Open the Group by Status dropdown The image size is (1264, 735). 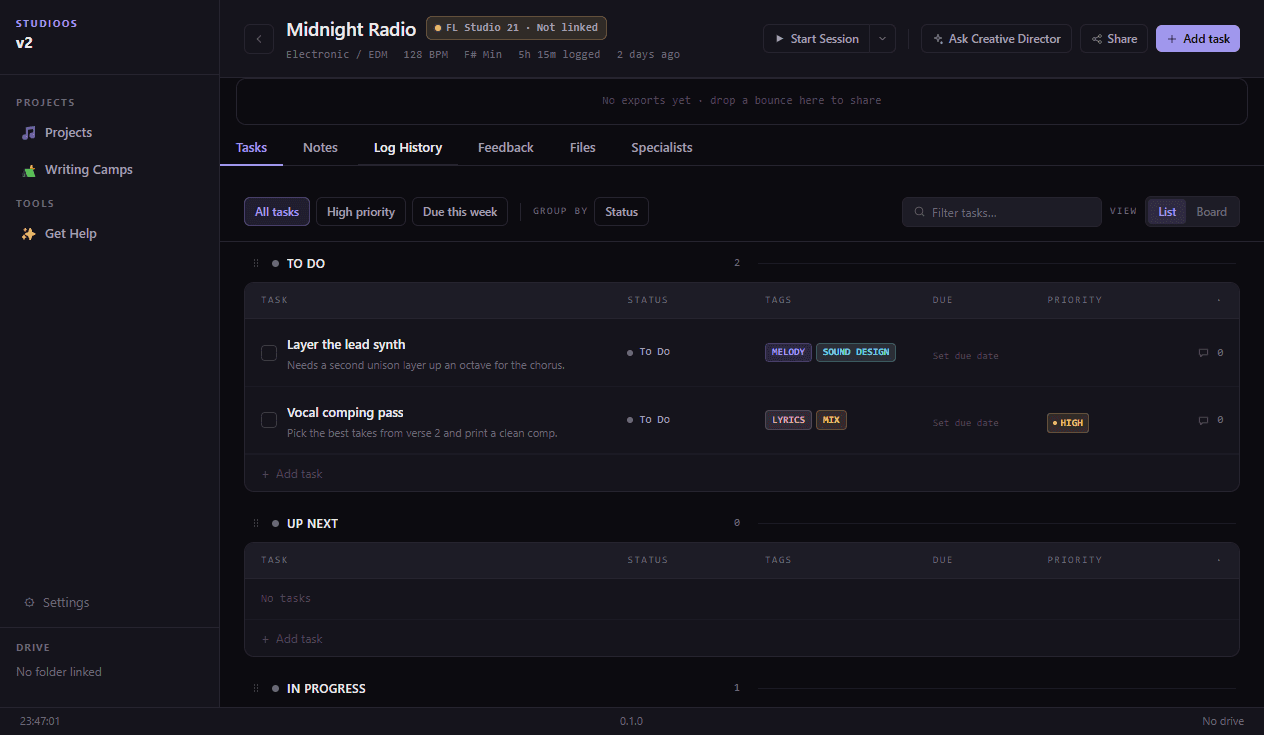pos(621,212)
